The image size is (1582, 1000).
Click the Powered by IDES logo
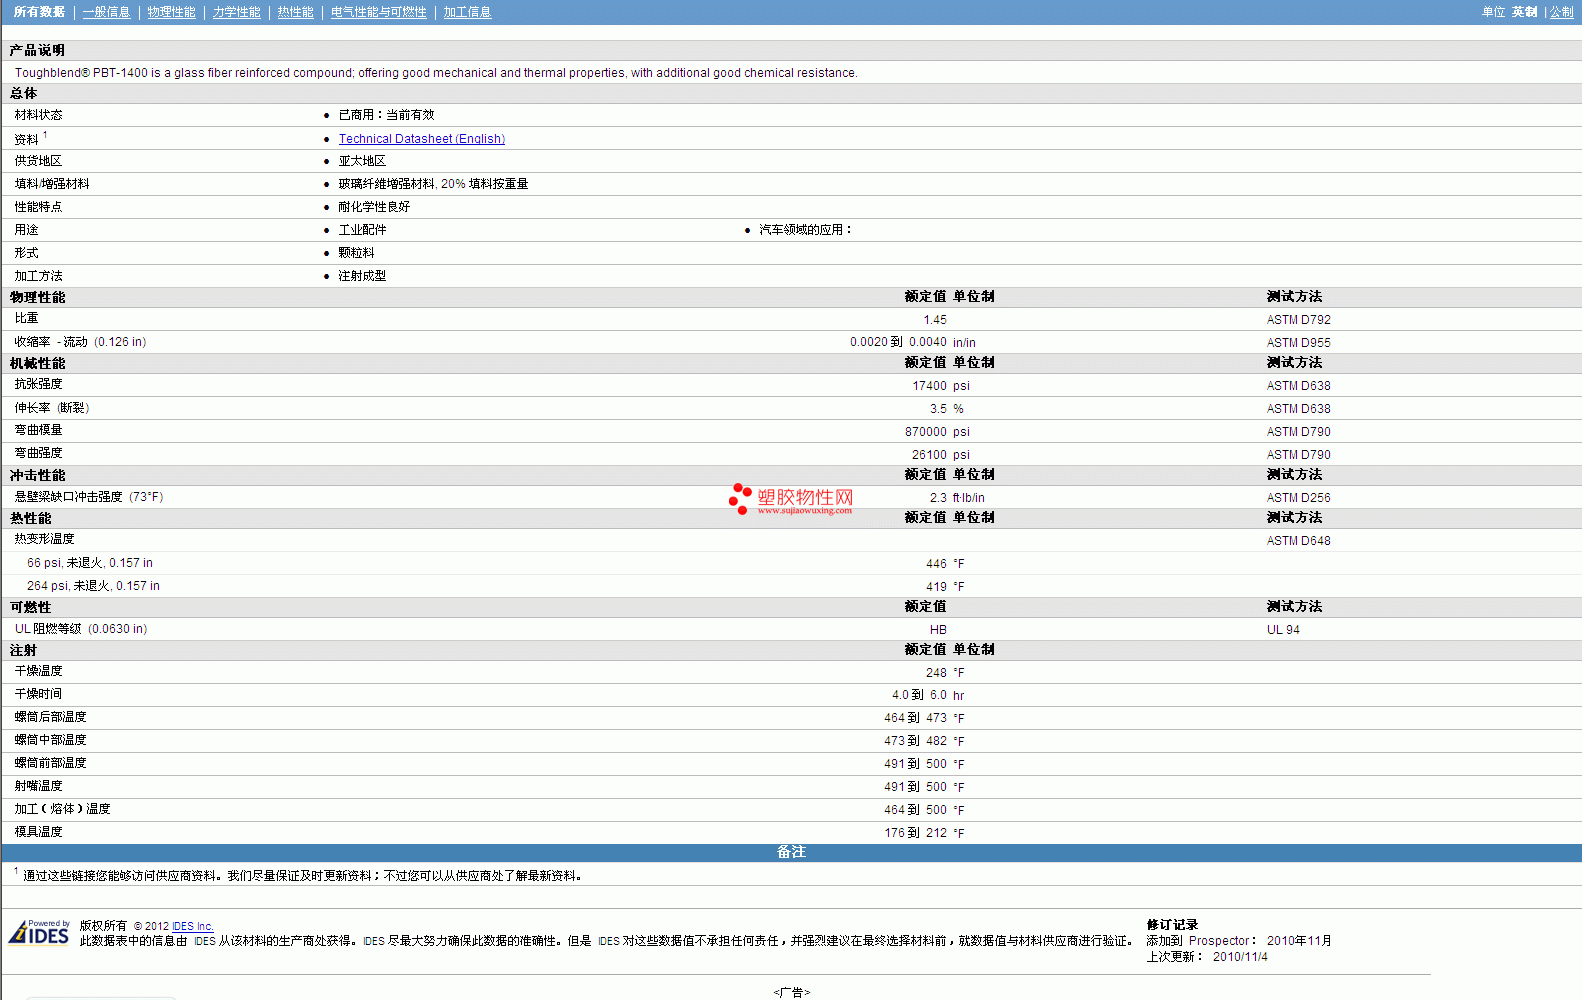pos(39,933)
